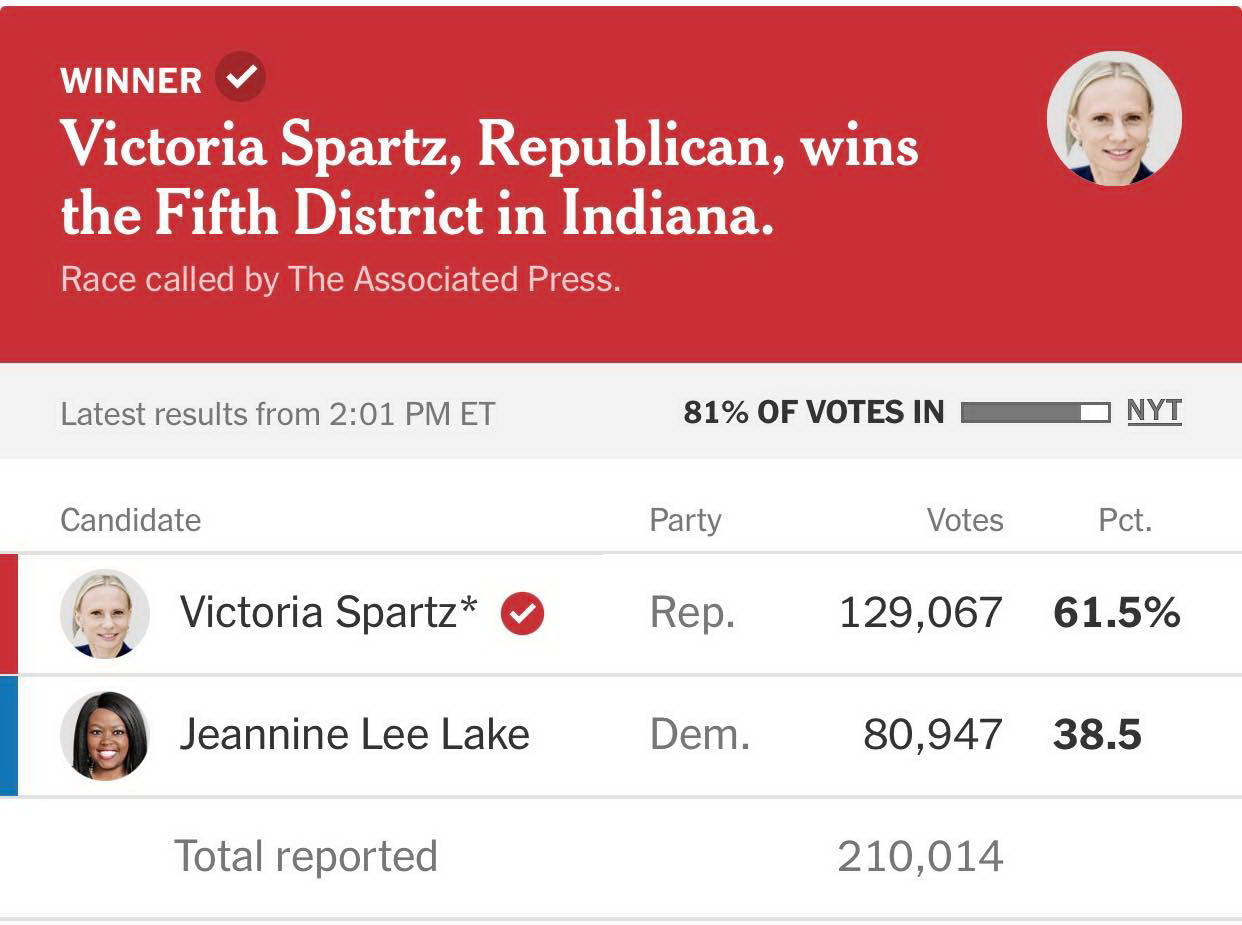Sort by the Votes column header
The image size is (1242, 925).
(964, 520)
